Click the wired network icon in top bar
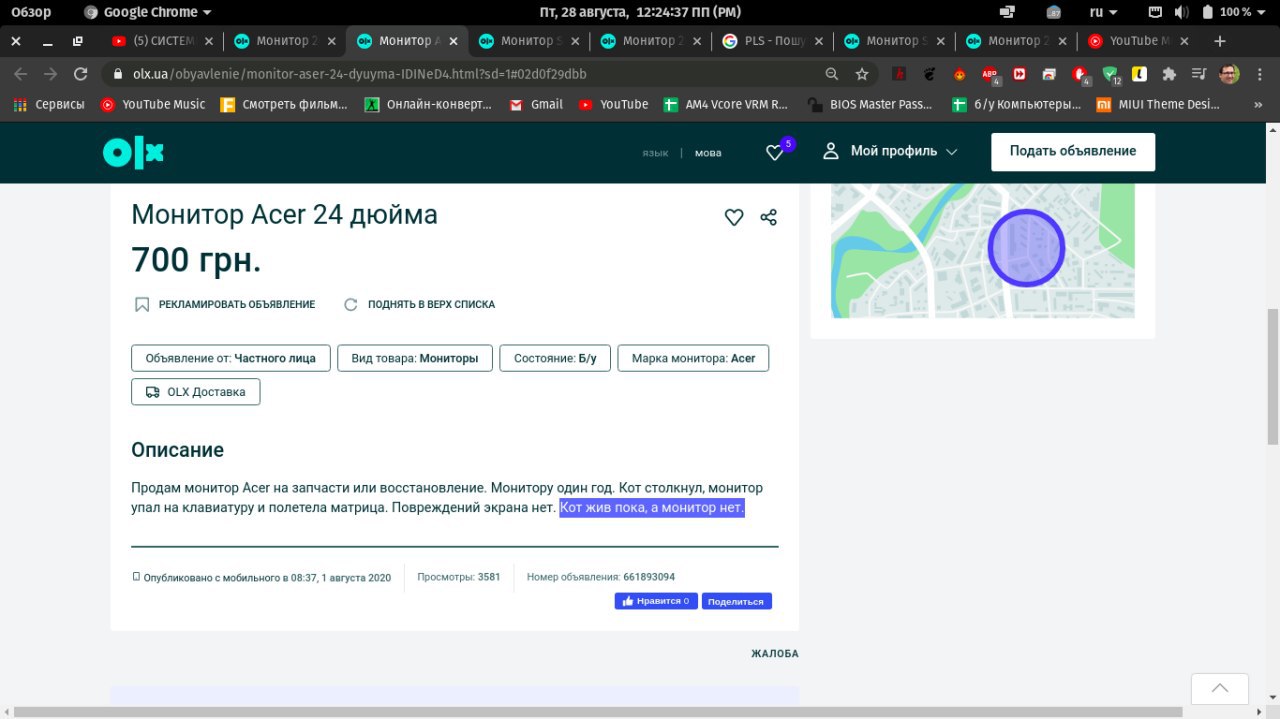Screen dimensions: 1280x719 click(1155, 12)
